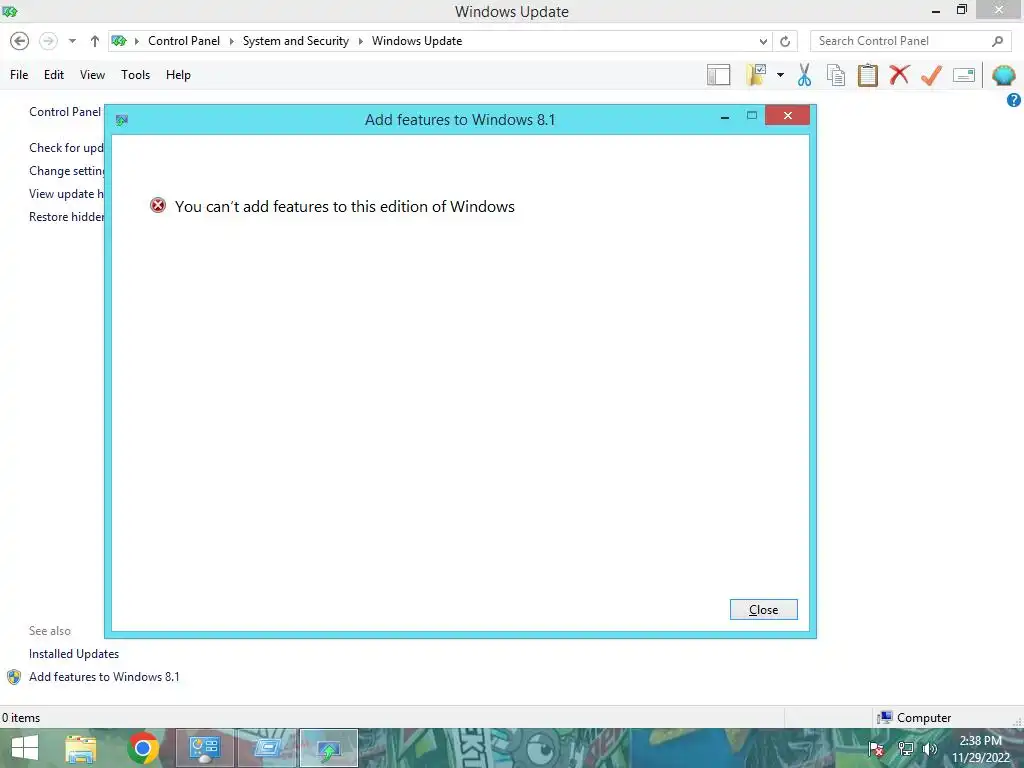Click the Copy toolbar icon
Image resolution: width=1024 pixels, height=768 pixels.
coord(835,74)
